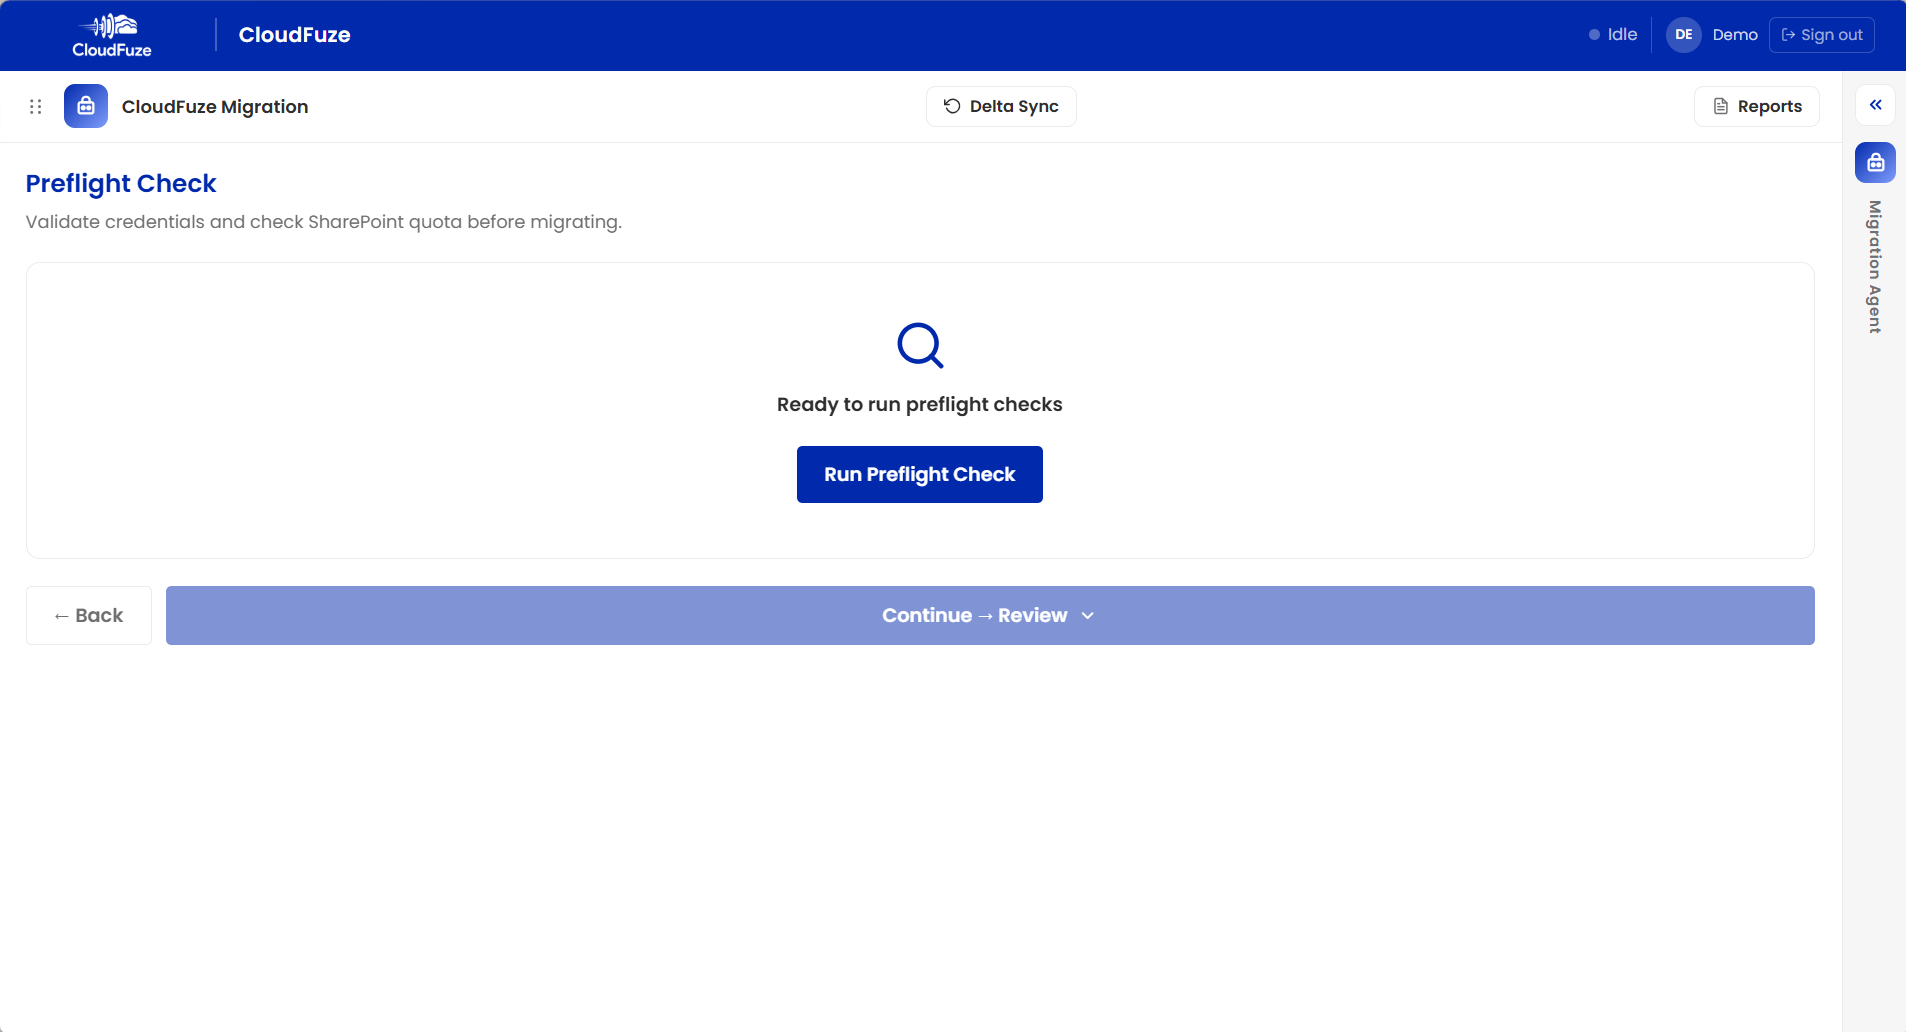Click the vertical Migration Agent label

coord(1875,267)
